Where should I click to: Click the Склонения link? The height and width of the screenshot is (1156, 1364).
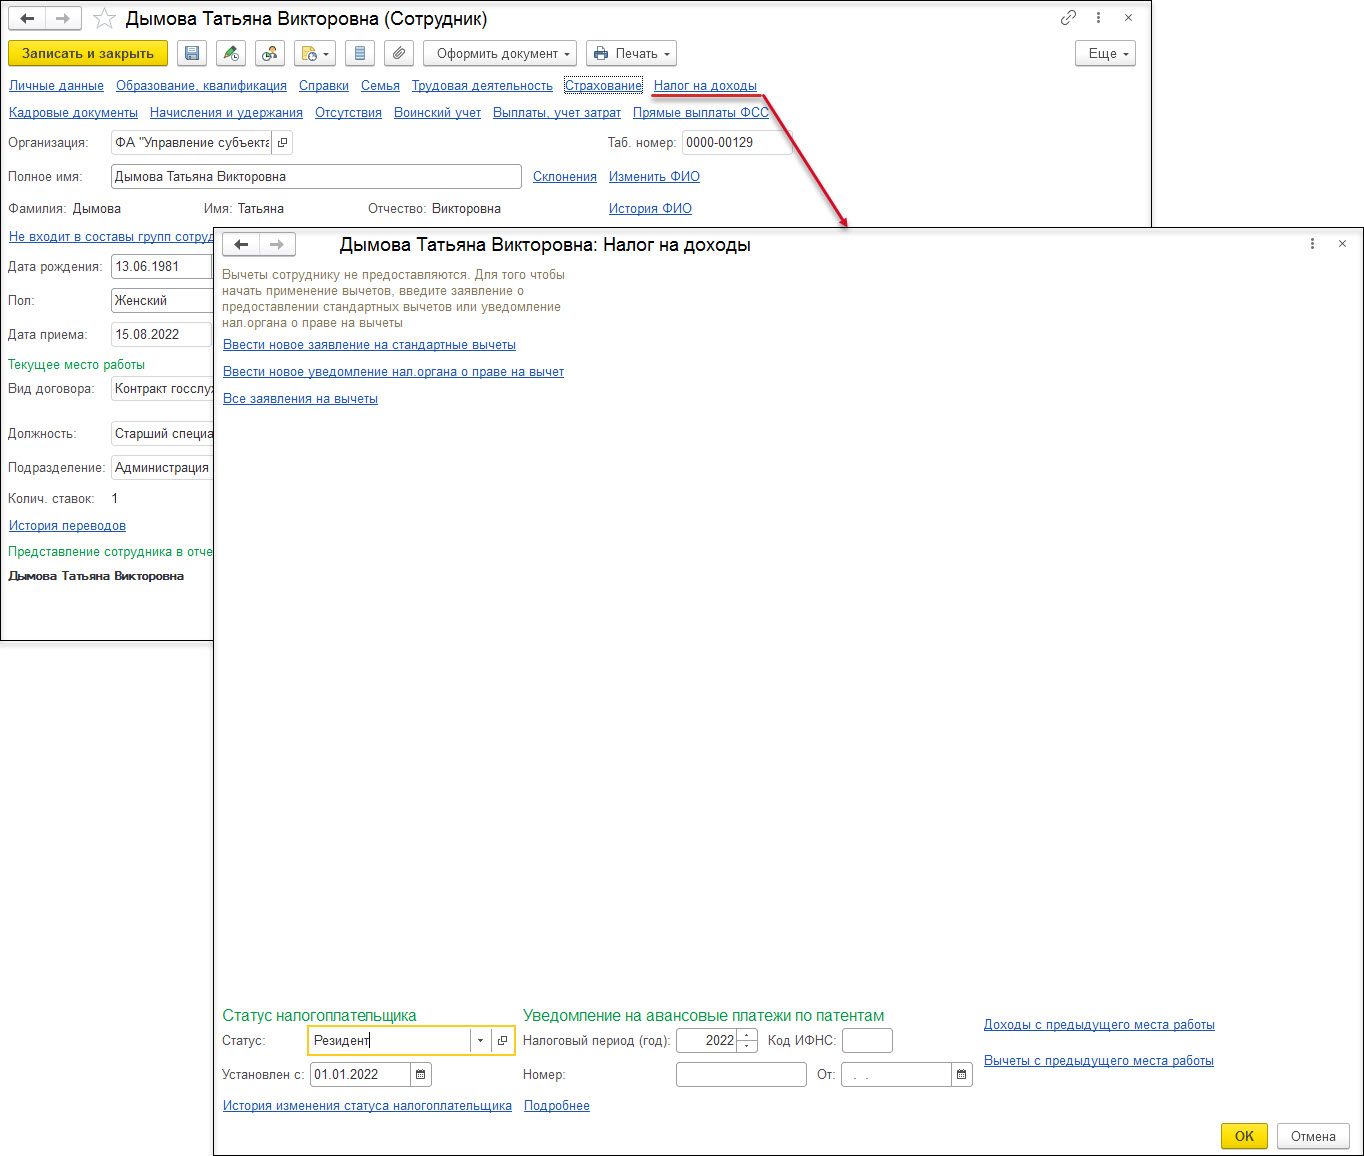(565, 177)
